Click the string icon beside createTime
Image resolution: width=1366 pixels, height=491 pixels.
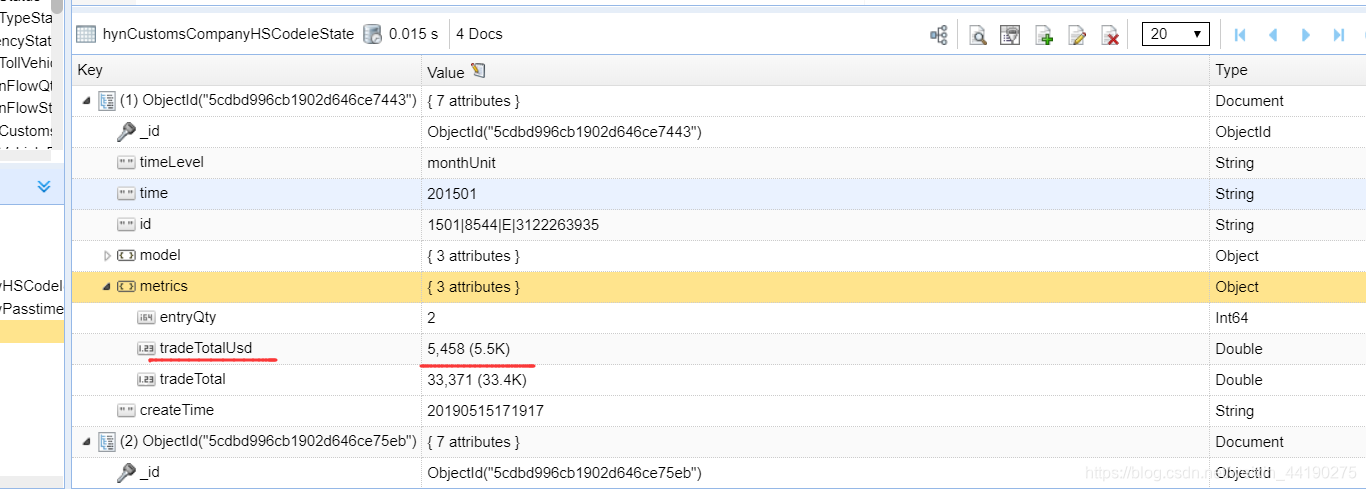point(126,411)
